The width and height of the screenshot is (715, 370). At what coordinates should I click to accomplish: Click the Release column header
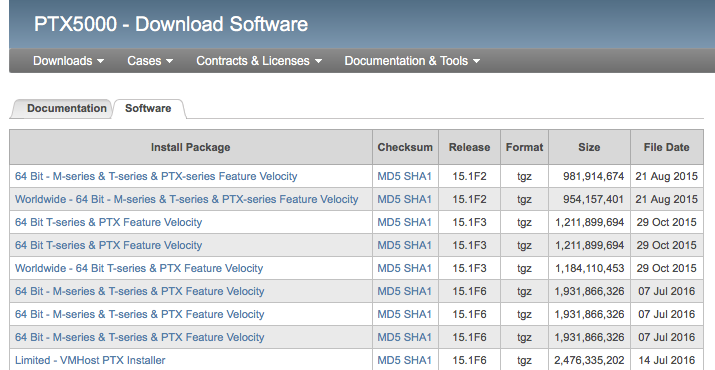pyautogui.click(x=469, y=147)
